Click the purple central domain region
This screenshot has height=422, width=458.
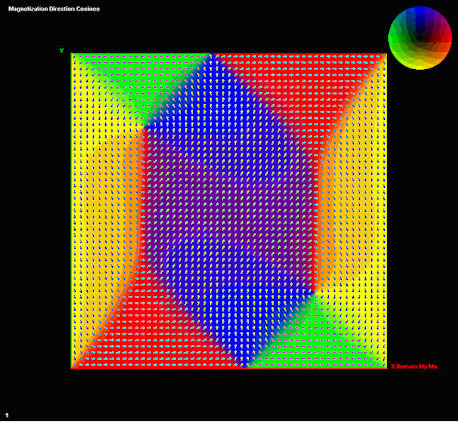pyautogui.click(x=230, y=210)
